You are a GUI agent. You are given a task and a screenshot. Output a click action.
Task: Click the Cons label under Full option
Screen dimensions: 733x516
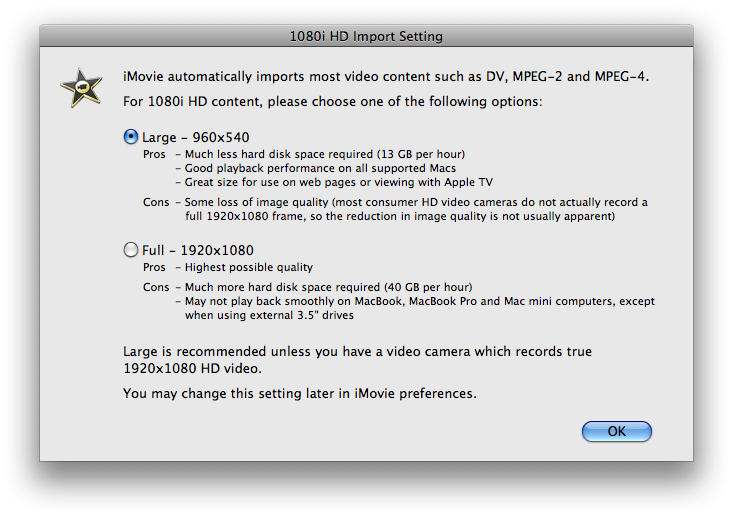pos(156,287)
